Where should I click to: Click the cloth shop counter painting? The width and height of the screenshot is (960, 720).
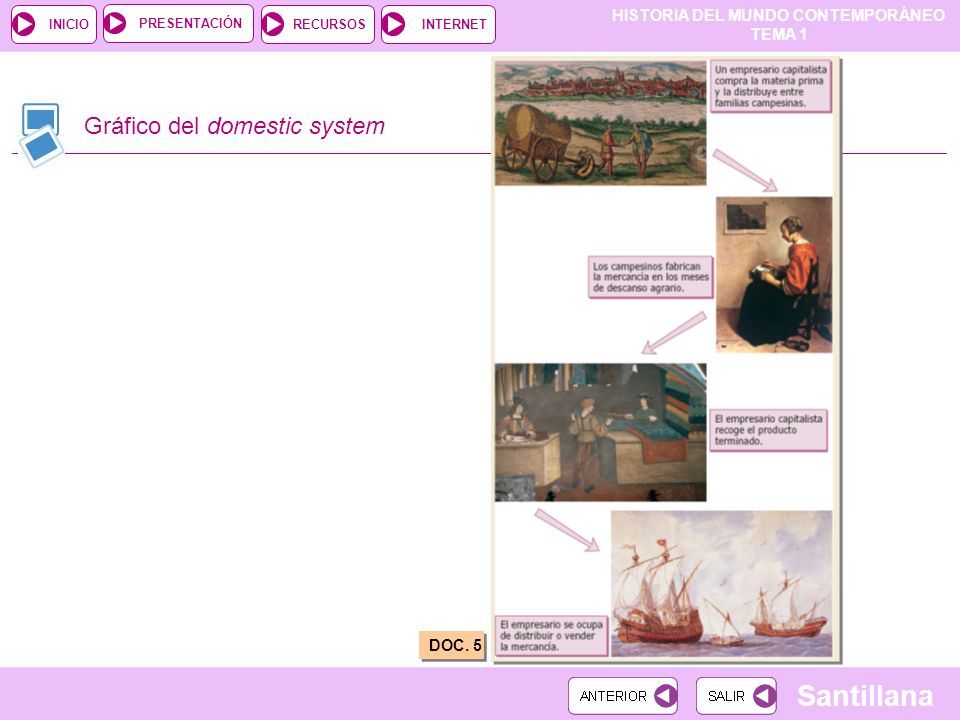[601, 432]
